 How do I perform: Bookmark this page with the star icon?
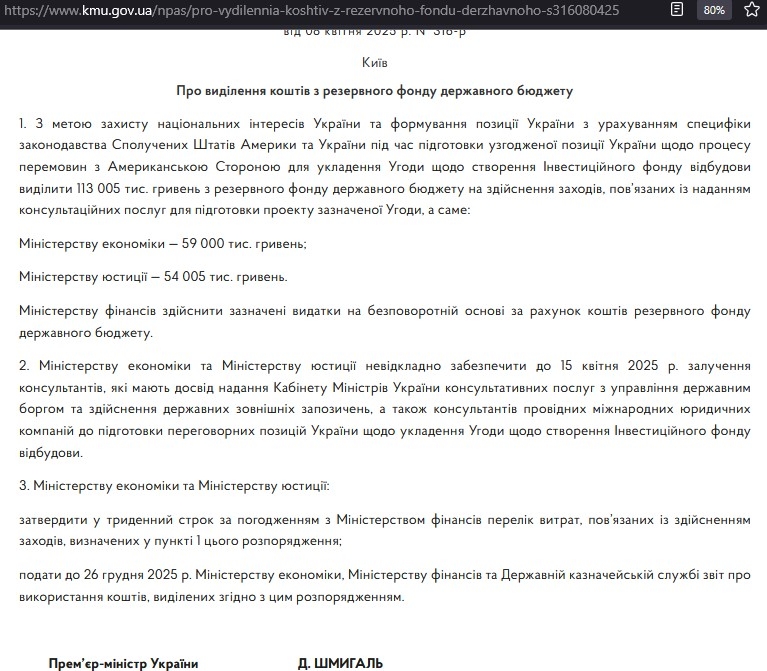751,10
